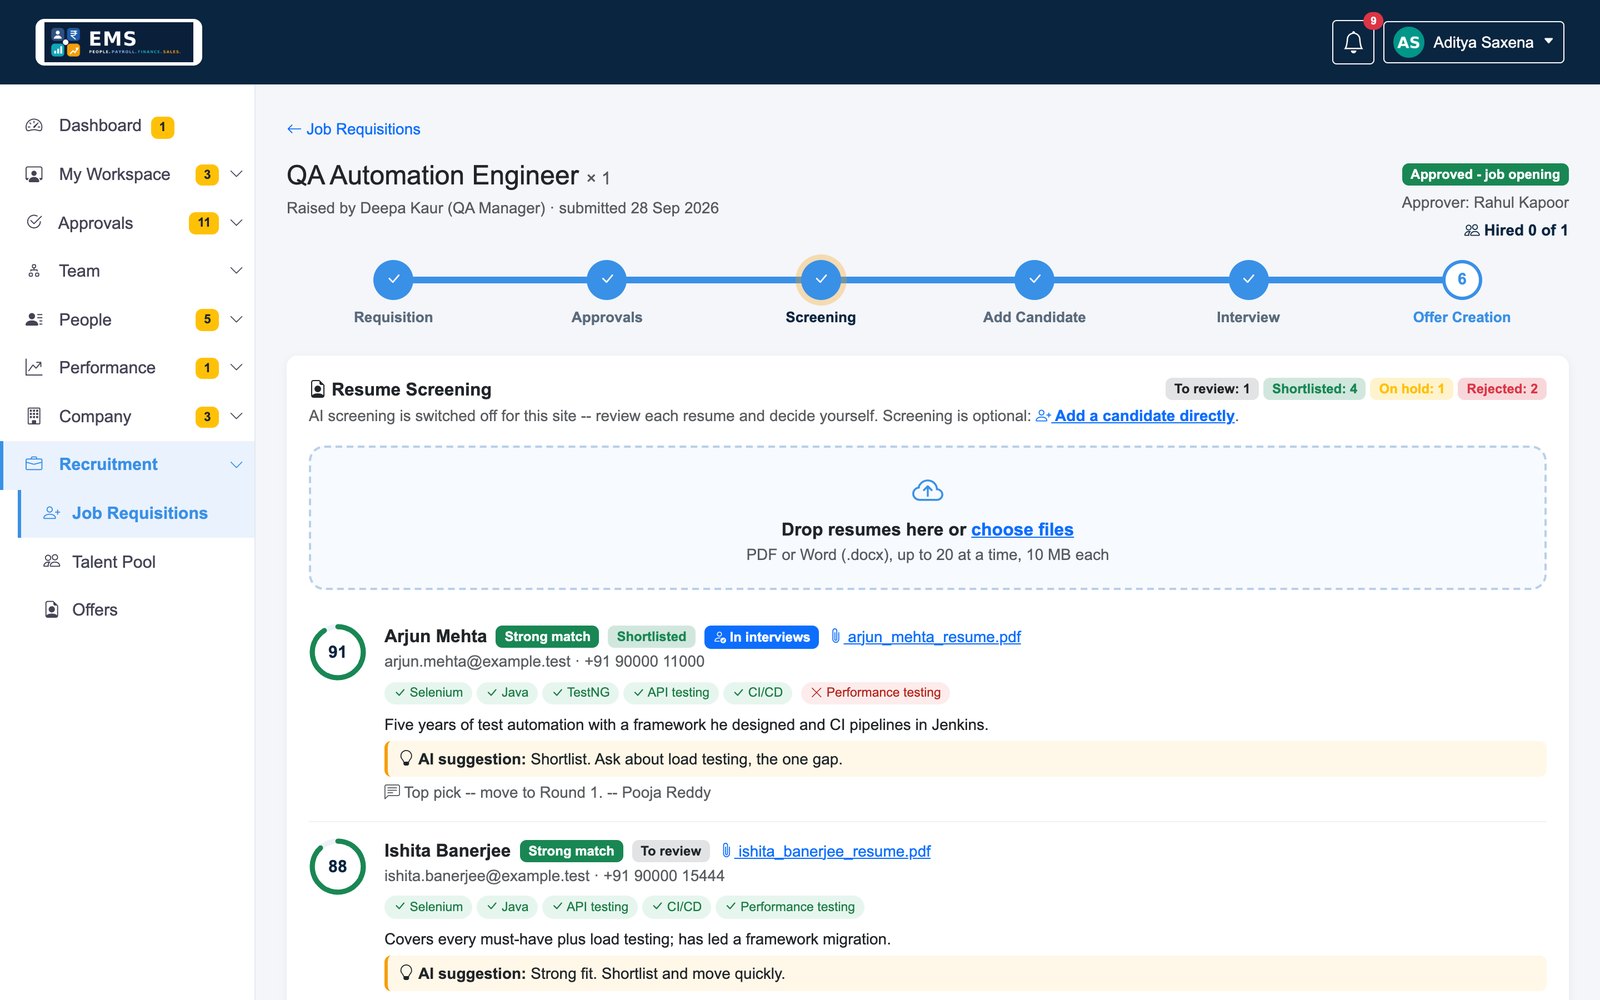This screenshot has height=1000, width=1600.
Task: Open ishita_banerjee_resume.pdf attachment
Action: [826, 851]
